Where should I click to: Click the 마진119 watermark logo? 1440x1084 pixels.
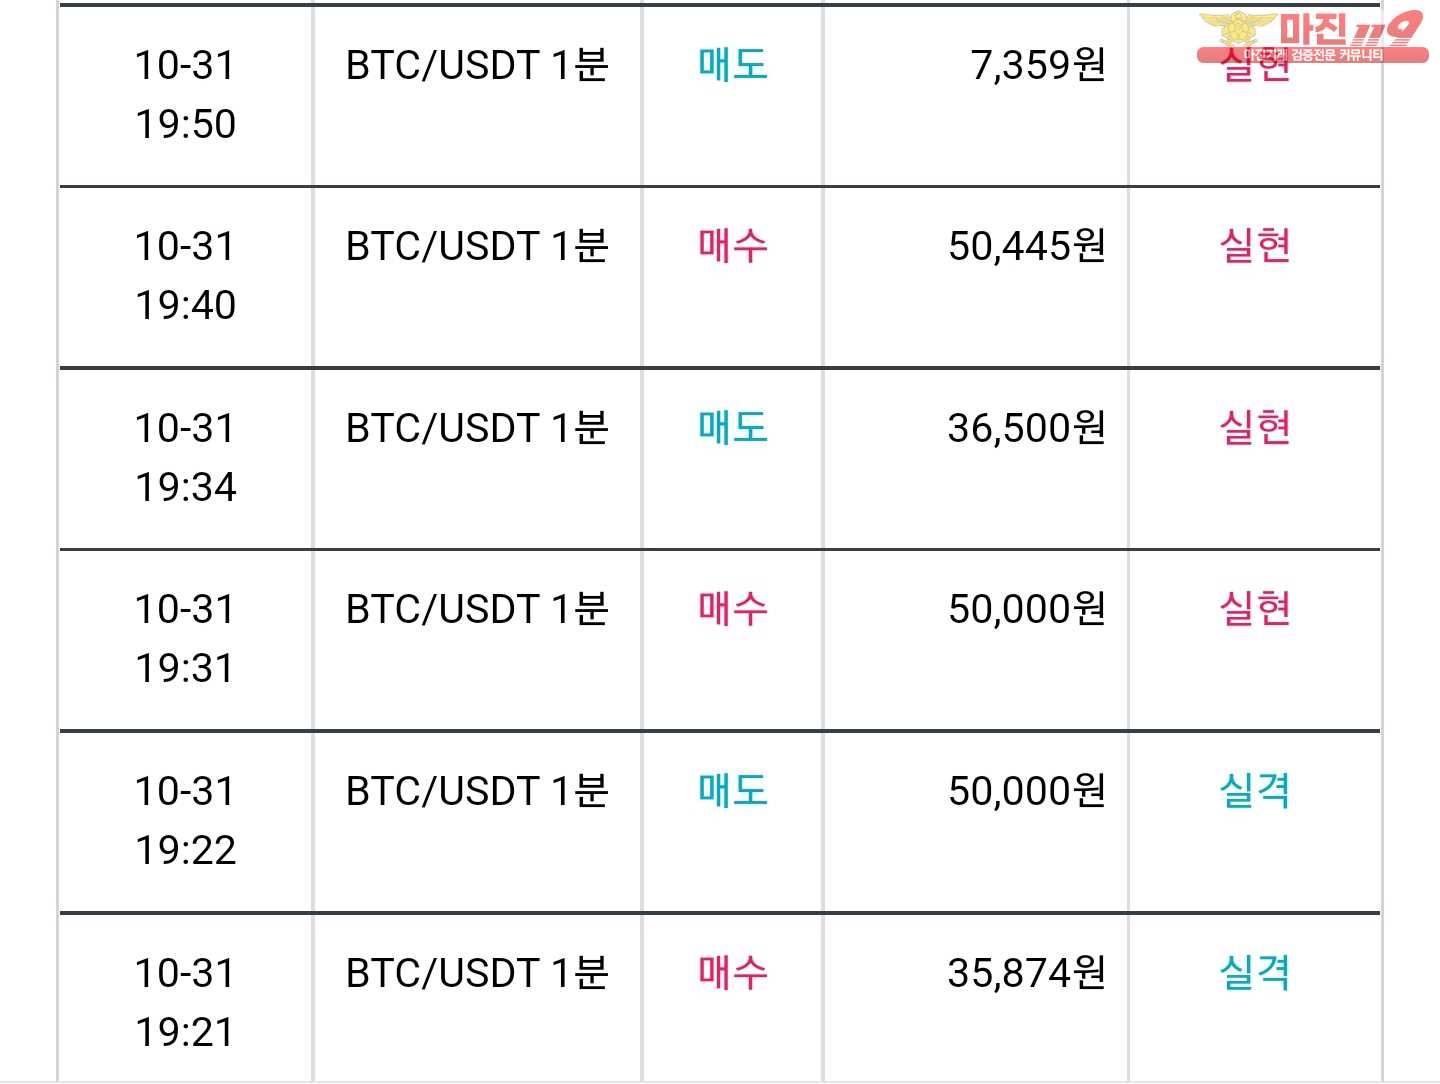coord(1312,38)
